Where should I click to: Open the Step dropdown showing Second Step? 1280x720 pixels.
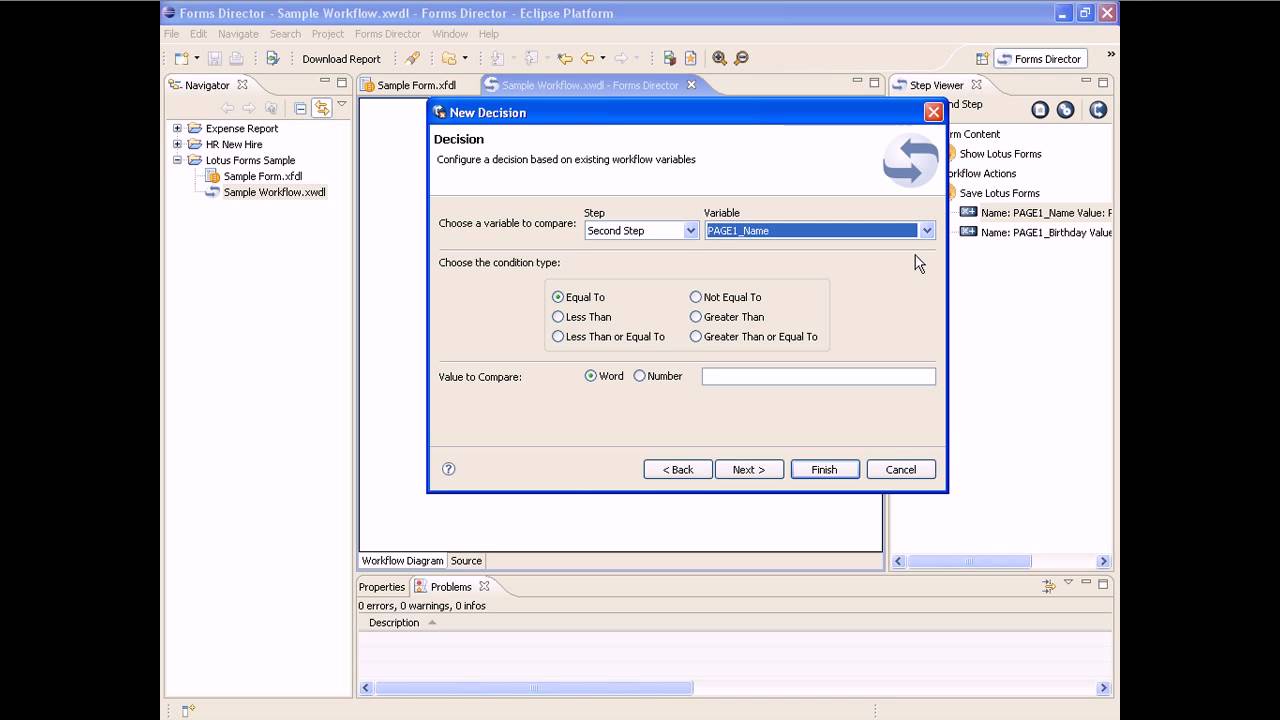coord(690,231)
